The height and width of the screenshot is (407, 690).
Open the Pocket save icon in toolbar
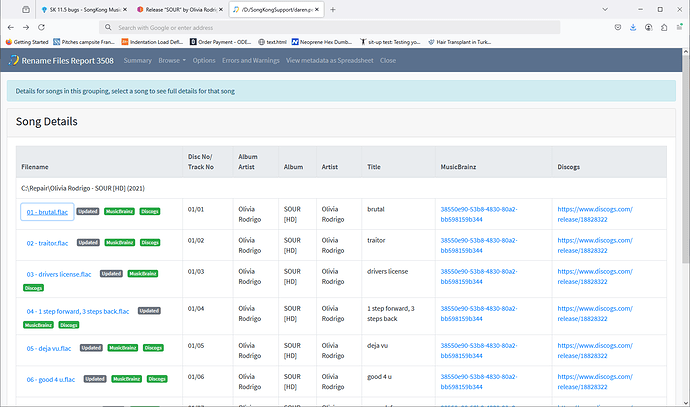(618, 27)
